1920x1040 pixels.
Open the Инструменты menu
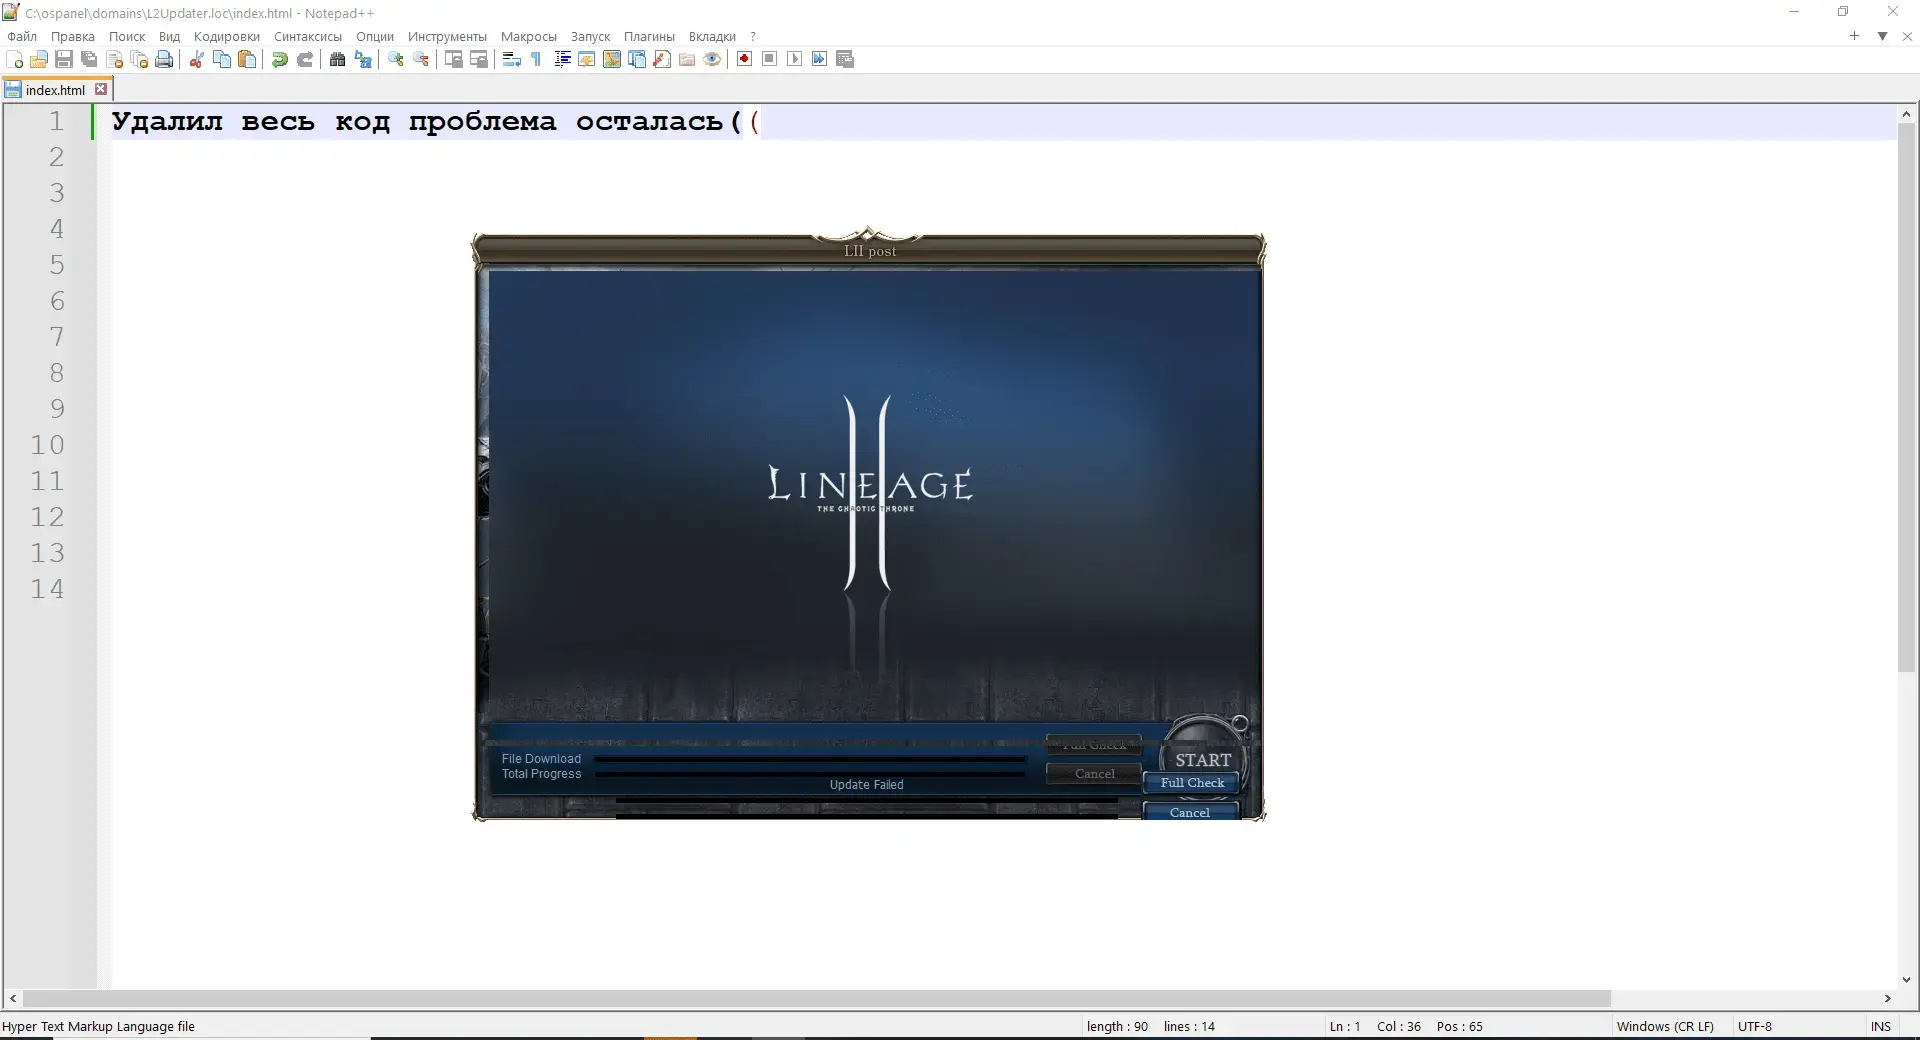click(447, 36)
